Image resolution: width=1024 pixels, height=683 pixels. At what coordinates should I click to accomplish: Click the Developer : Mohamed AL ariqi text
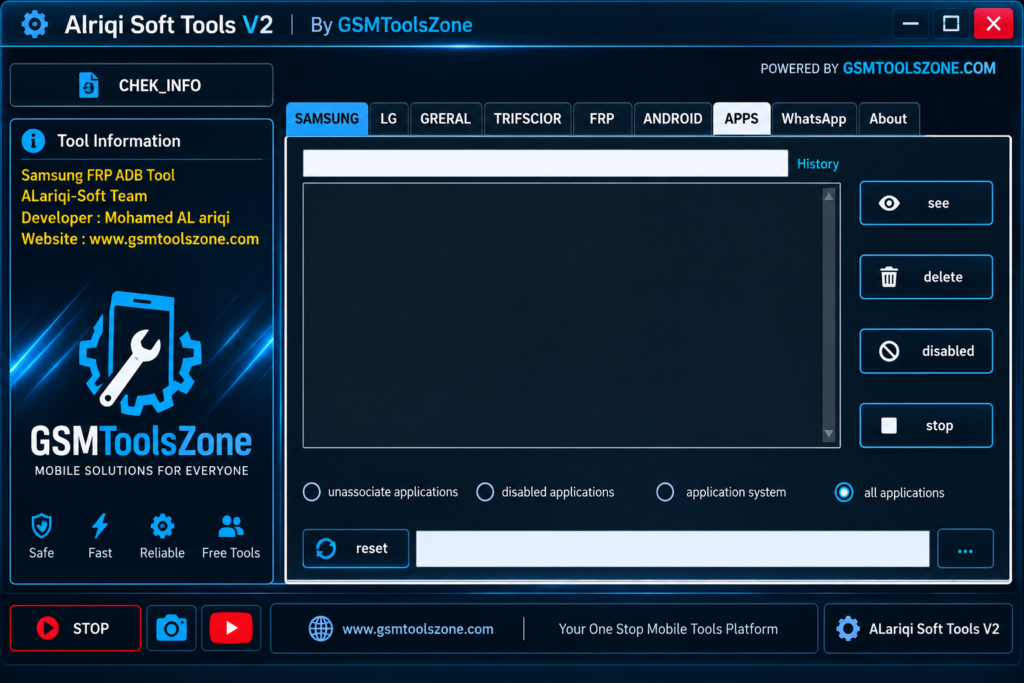(125, 217)
